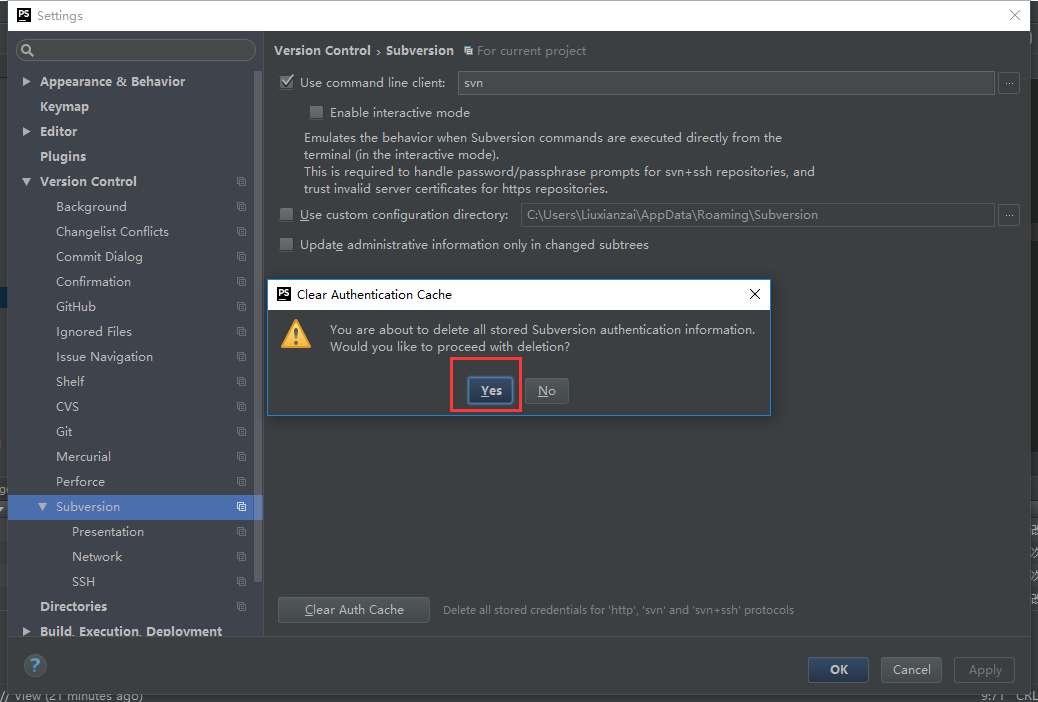Select Perforce settings

tap(81, 481)
